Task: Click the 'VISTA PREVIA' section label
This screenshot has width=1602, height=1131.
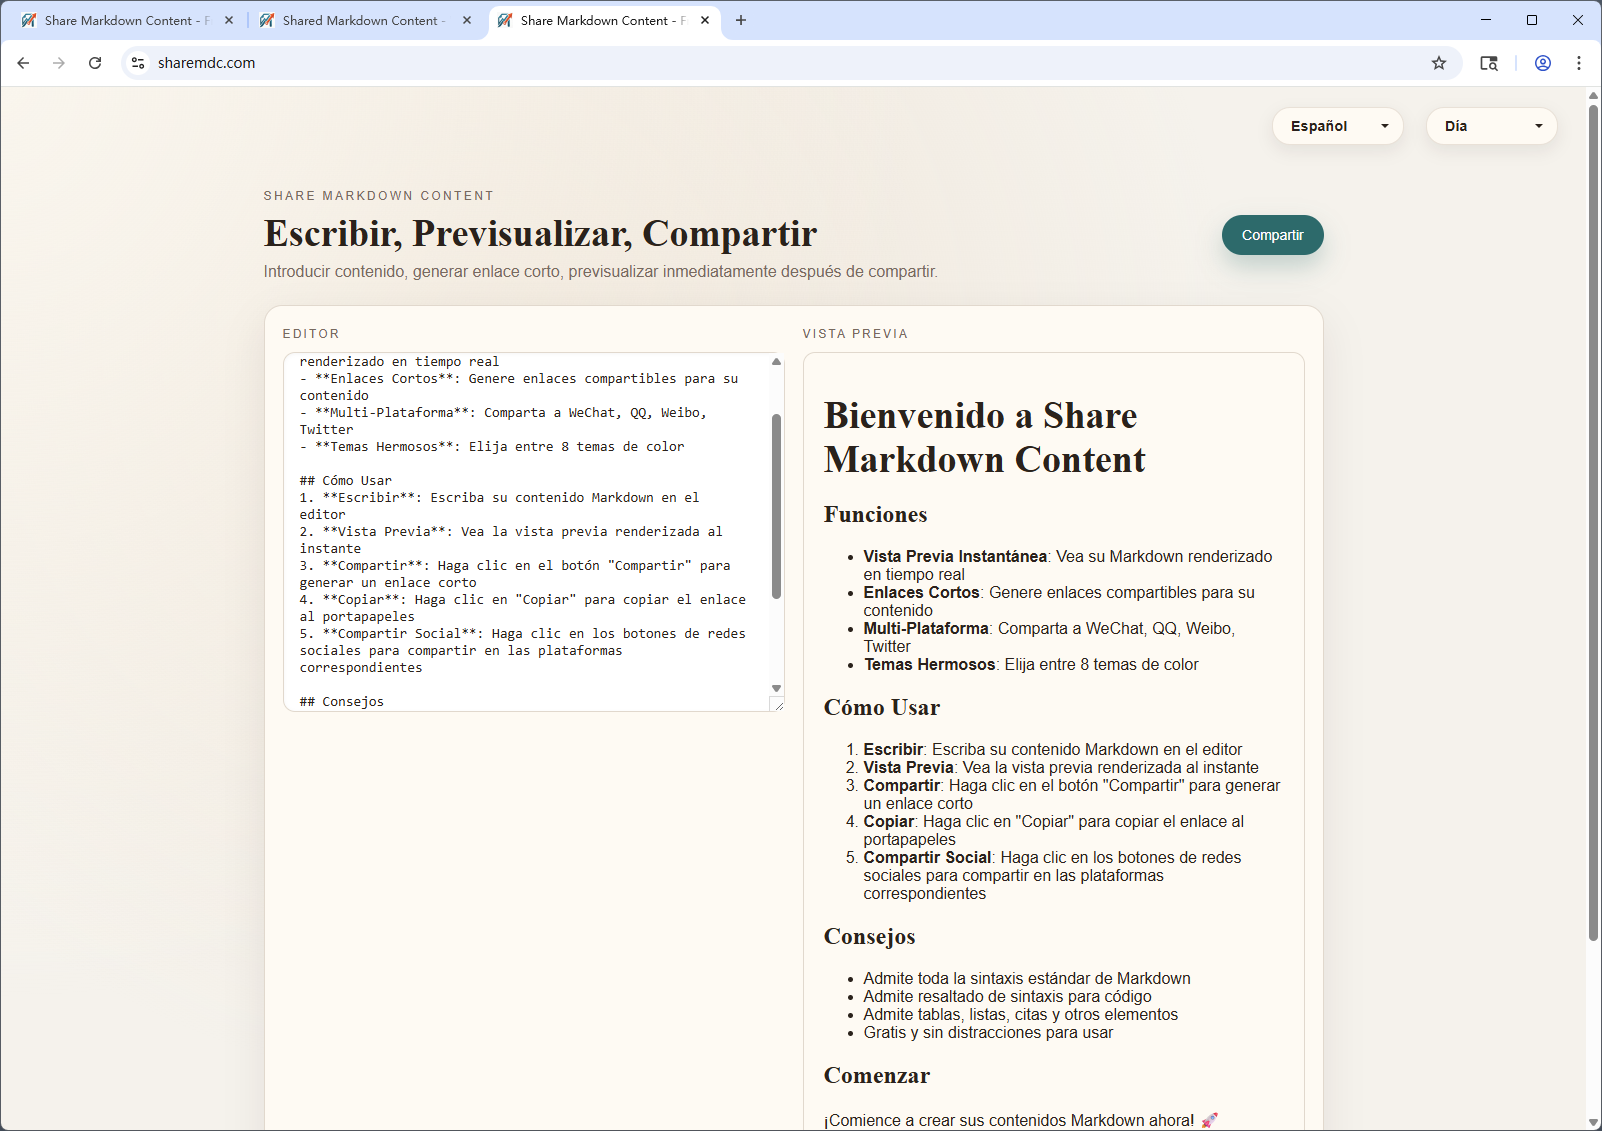Action: (x=855, y=334)
